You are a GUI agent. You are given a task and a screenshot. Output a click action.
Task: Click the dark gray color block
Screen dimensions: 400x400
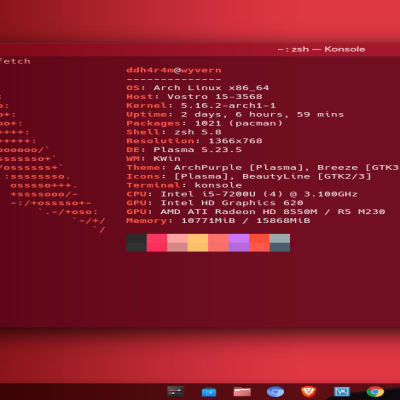[x=136, y=243]
